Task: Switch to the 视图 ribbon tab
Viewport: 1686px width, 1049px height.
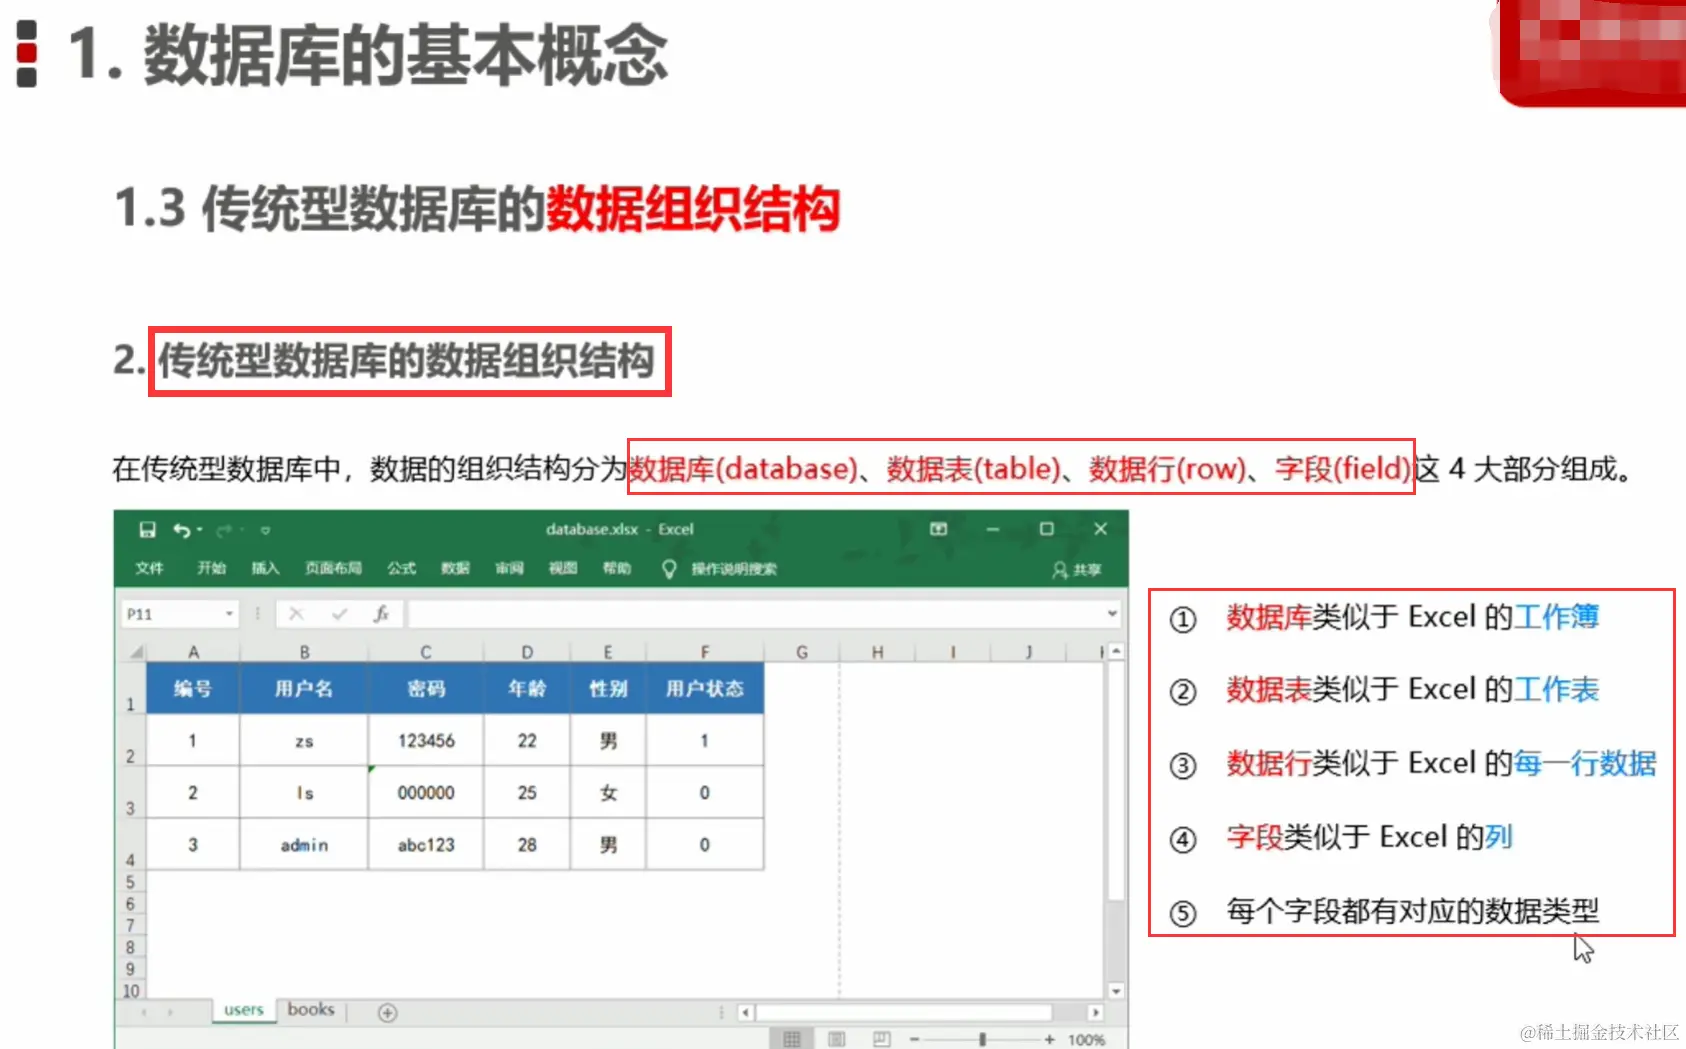Action: coord(563,568)
